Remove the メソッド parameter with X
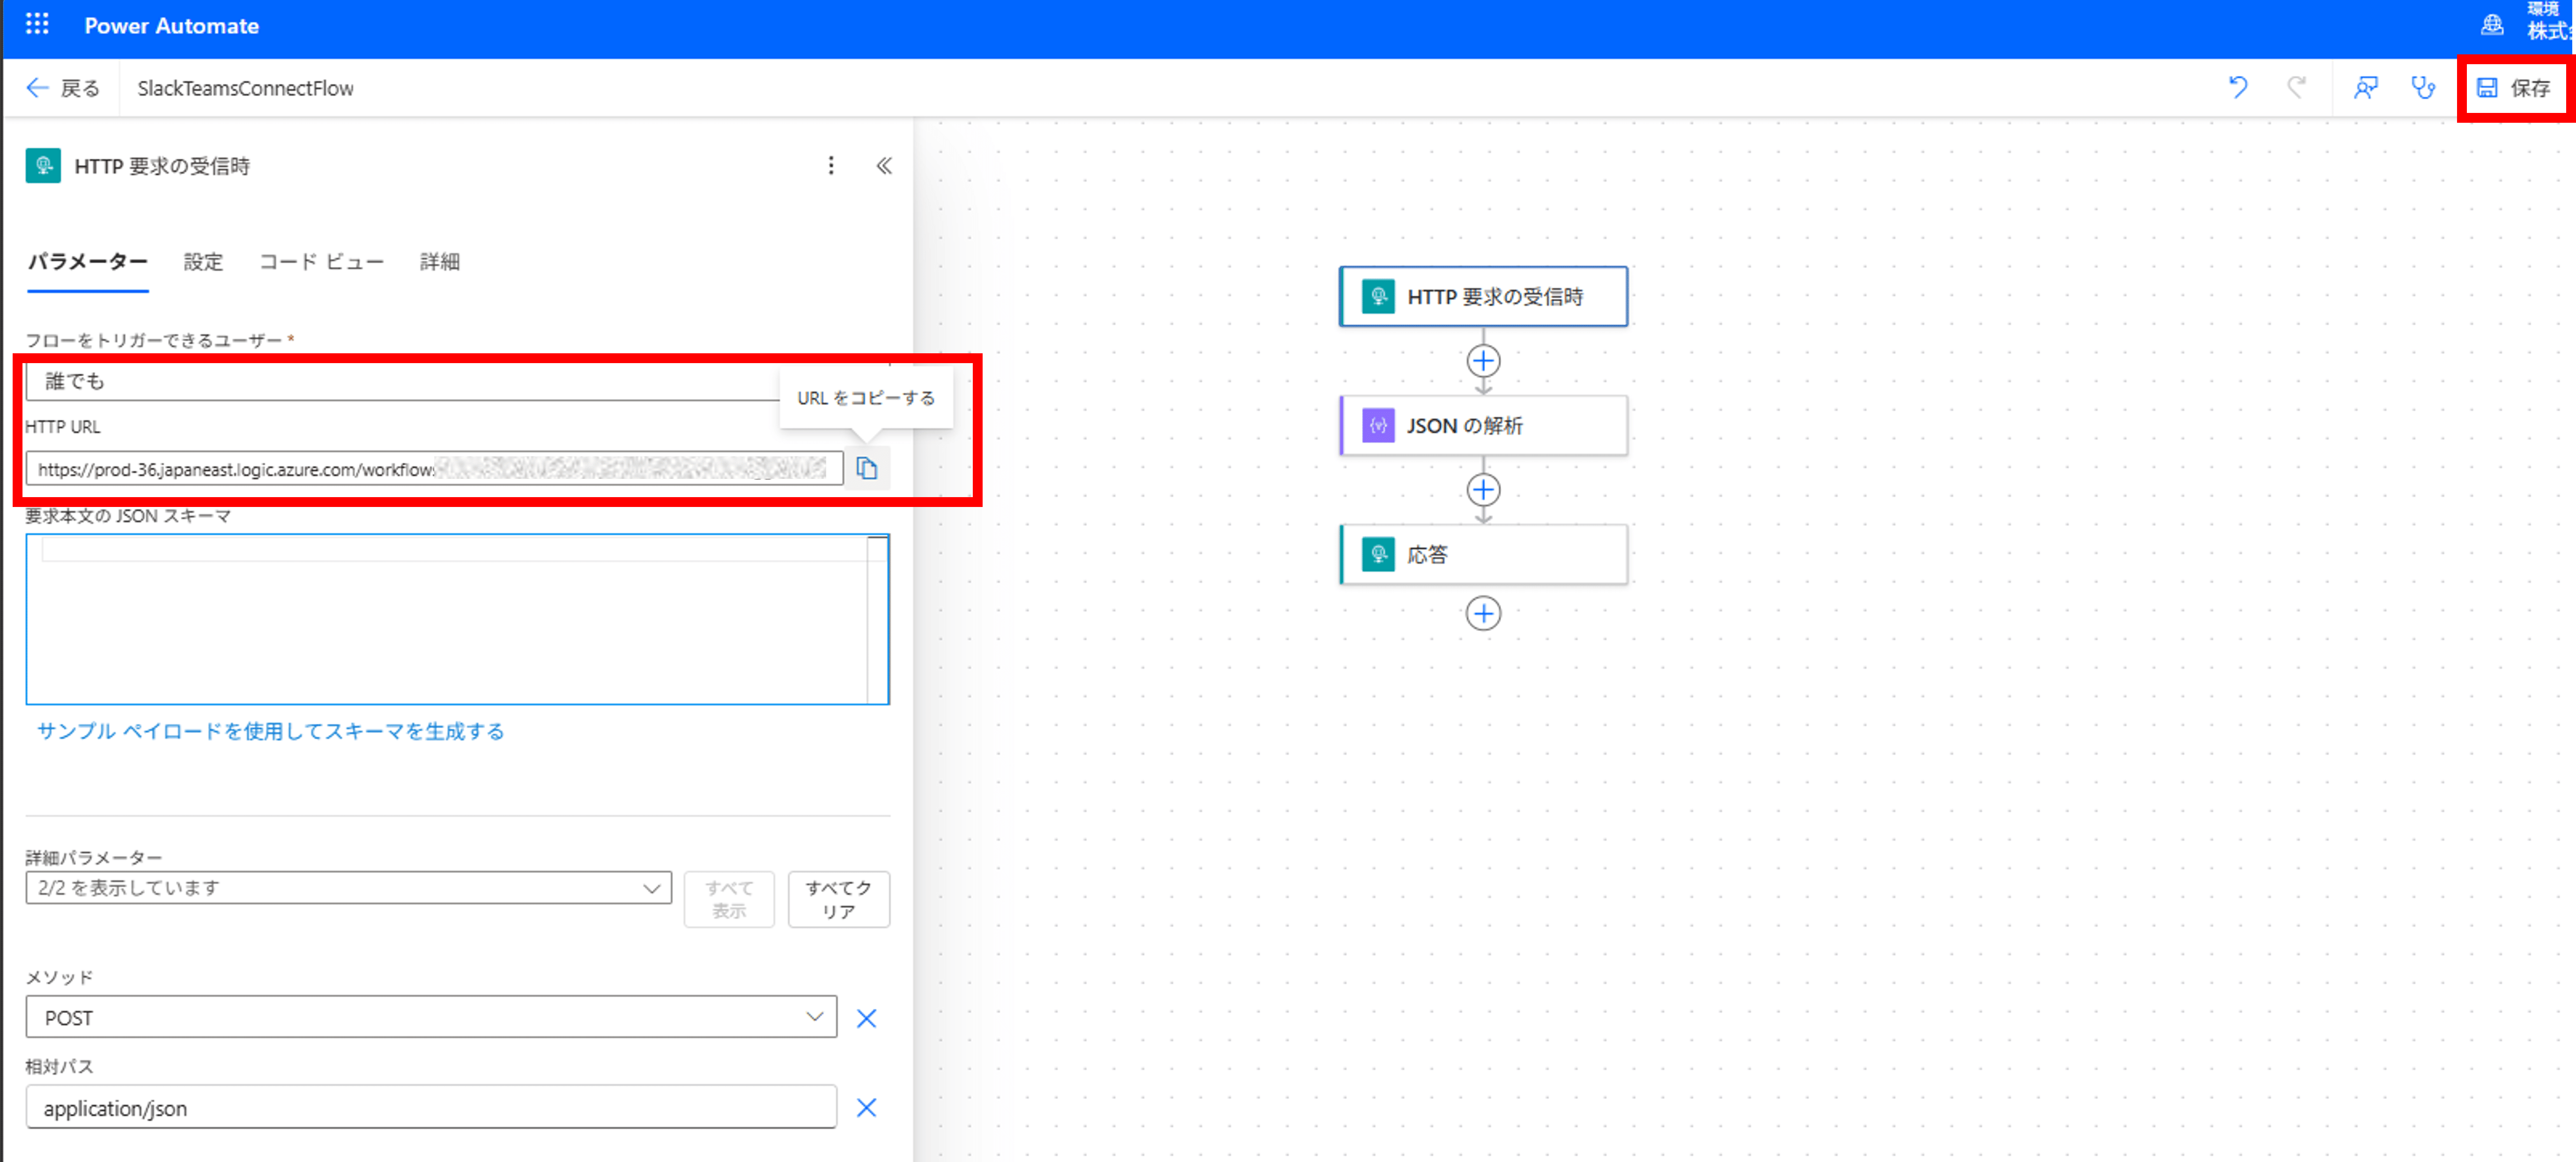2576x1162 pixels. point(866,1018)
